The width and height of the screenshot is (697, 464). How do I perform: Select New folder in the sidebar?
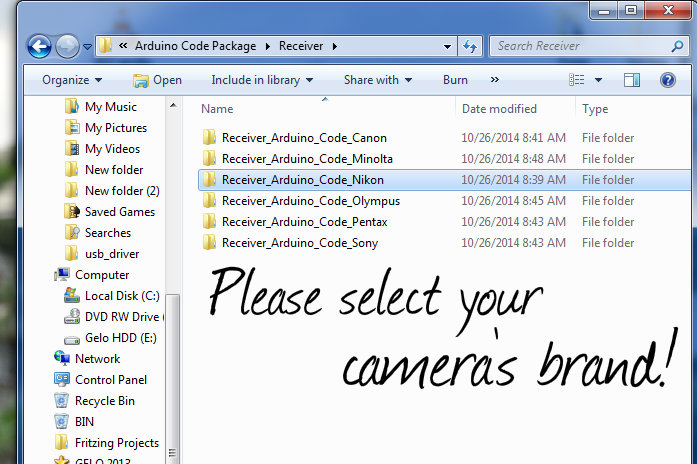coord(114,170)
